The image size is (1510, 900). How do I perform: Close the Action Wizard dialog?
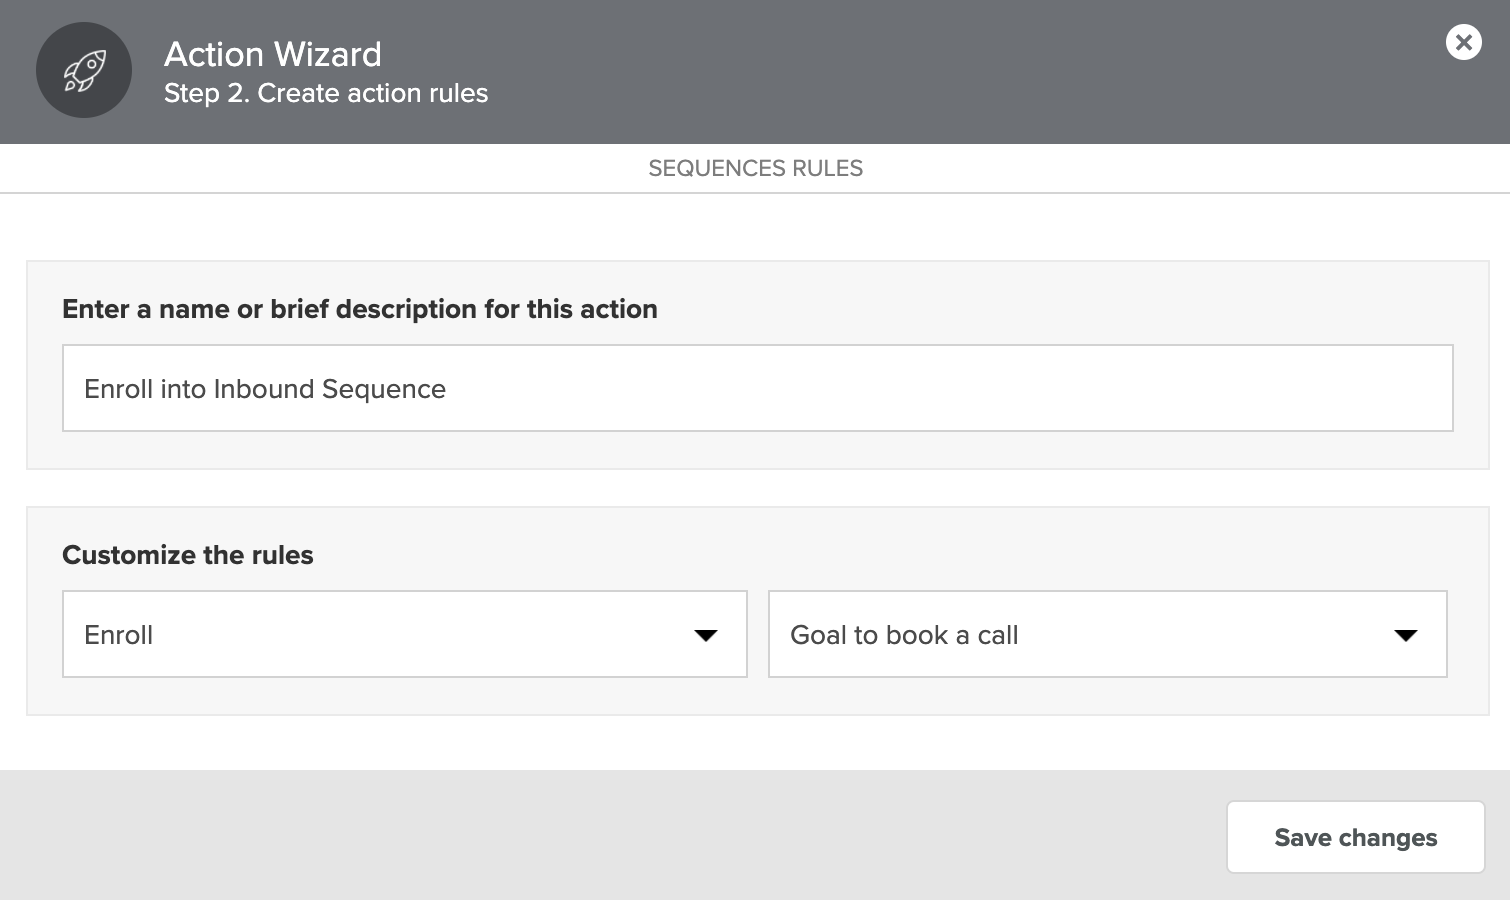click(x=1463, y=42)
